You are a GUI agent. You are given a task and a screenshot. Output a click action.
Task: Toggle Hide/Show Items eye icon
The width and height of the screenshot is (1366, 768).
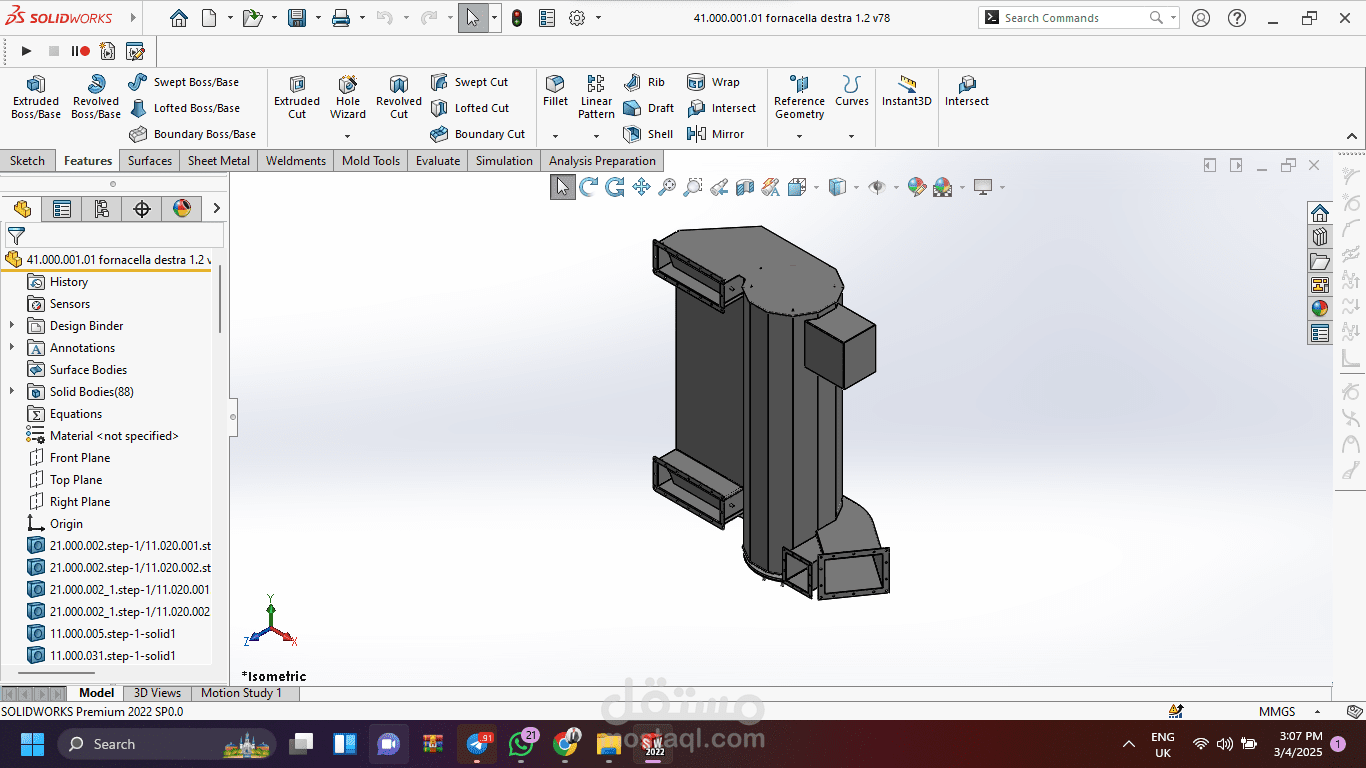877,187
